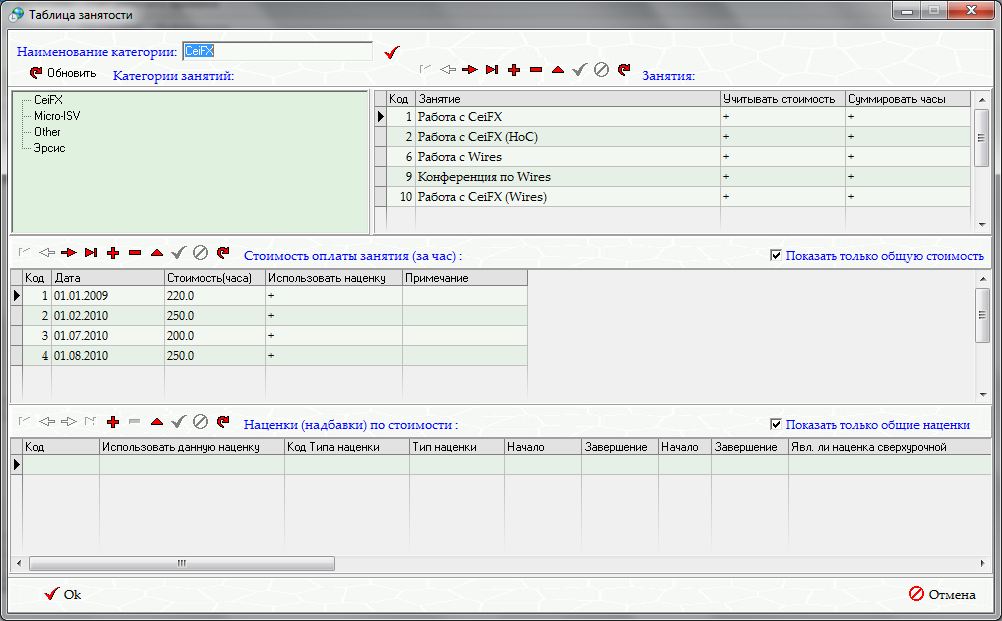Viewport: 1002px width, 621px height.
Task: Click the edit triangle icon in Занятия toolbar
Action: tap(558, 70)
